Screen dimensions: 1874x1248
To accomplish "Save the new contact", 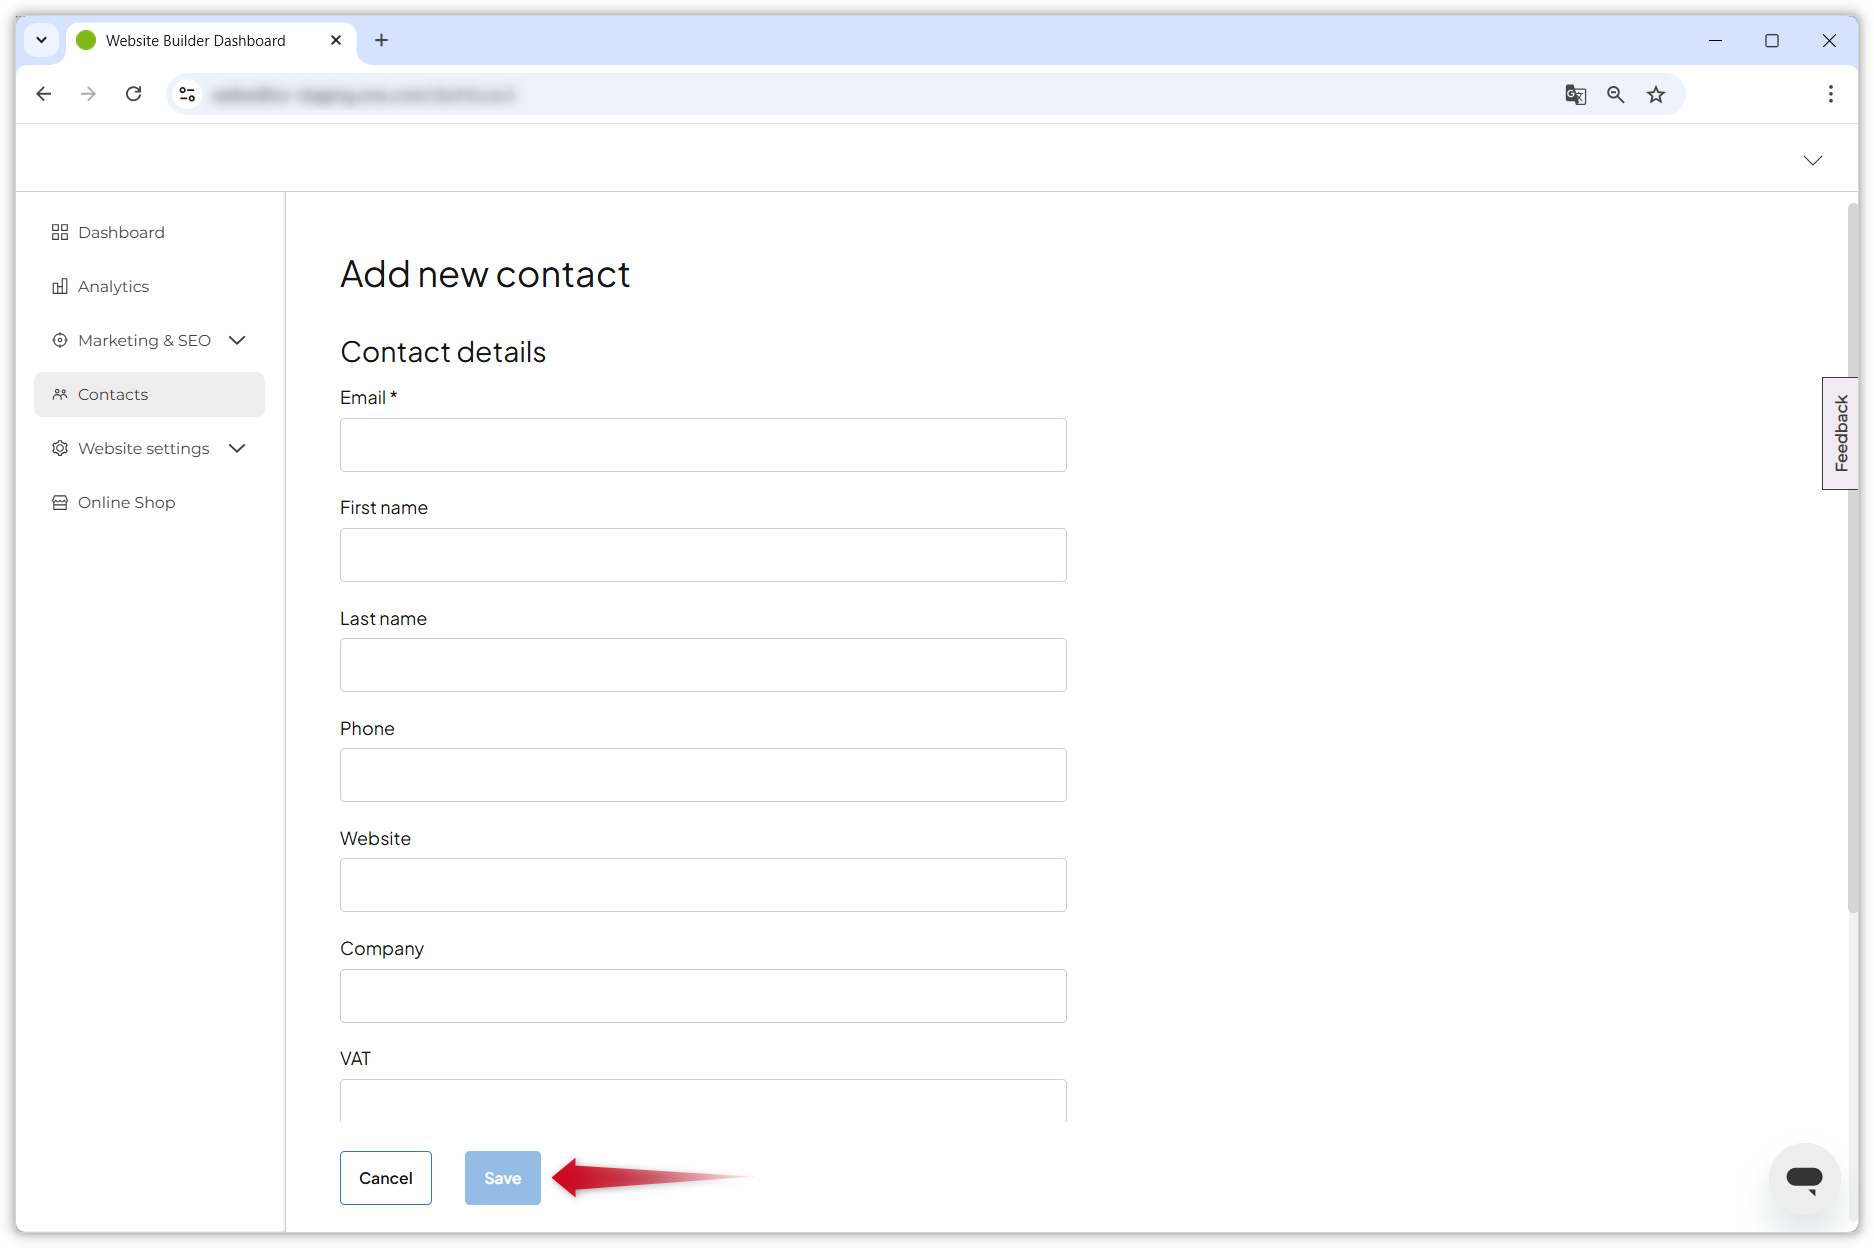I will point(502,1178).
